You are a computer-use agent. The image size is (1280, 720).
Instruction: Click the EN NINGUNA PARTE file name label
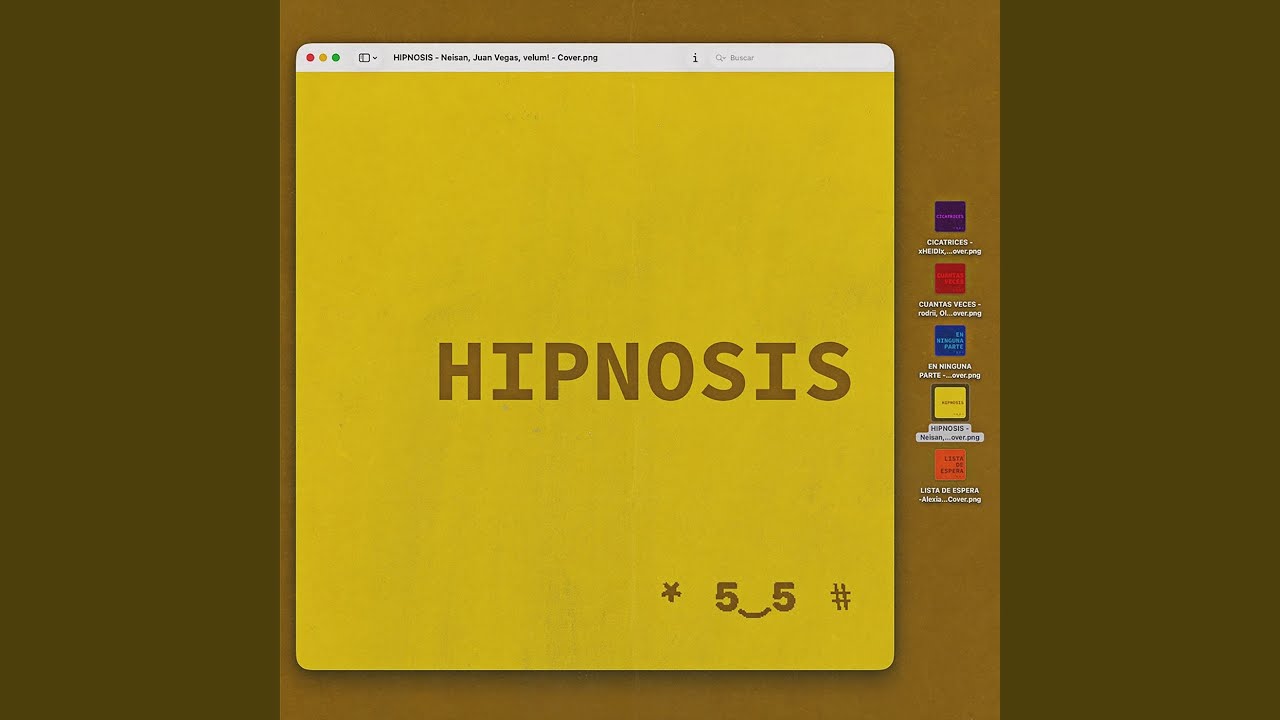[x=950, y=371]
